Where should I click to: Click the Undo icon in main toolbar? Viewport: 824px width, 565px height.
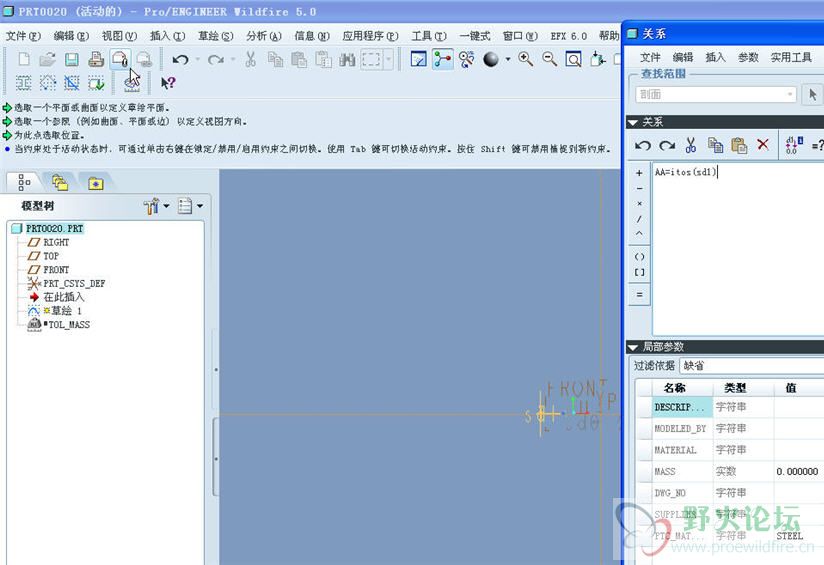(180, 59)
